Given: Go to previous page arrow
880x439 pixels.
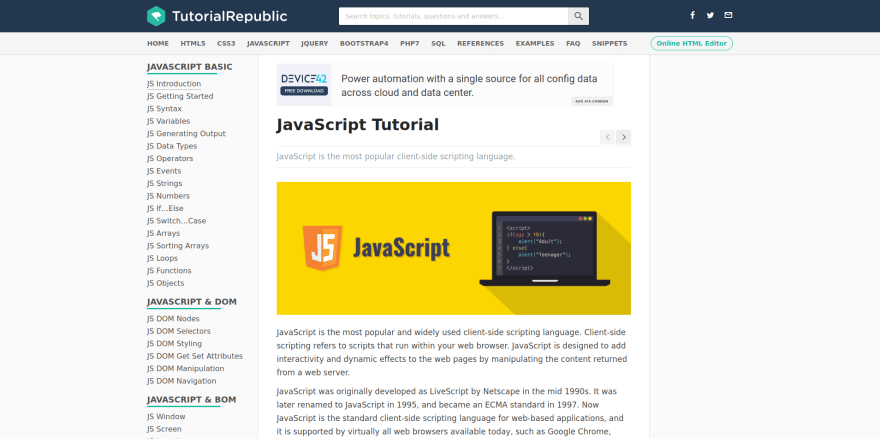Looking at the screenshot, I should pos(607,137).
